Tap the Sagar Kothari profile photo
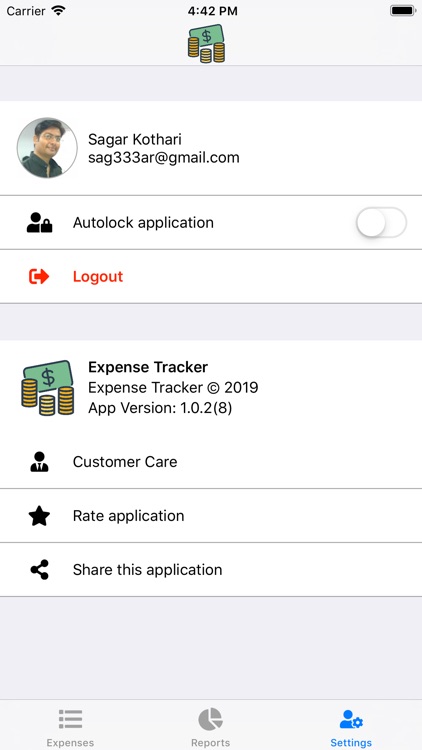 click(47, 148)
